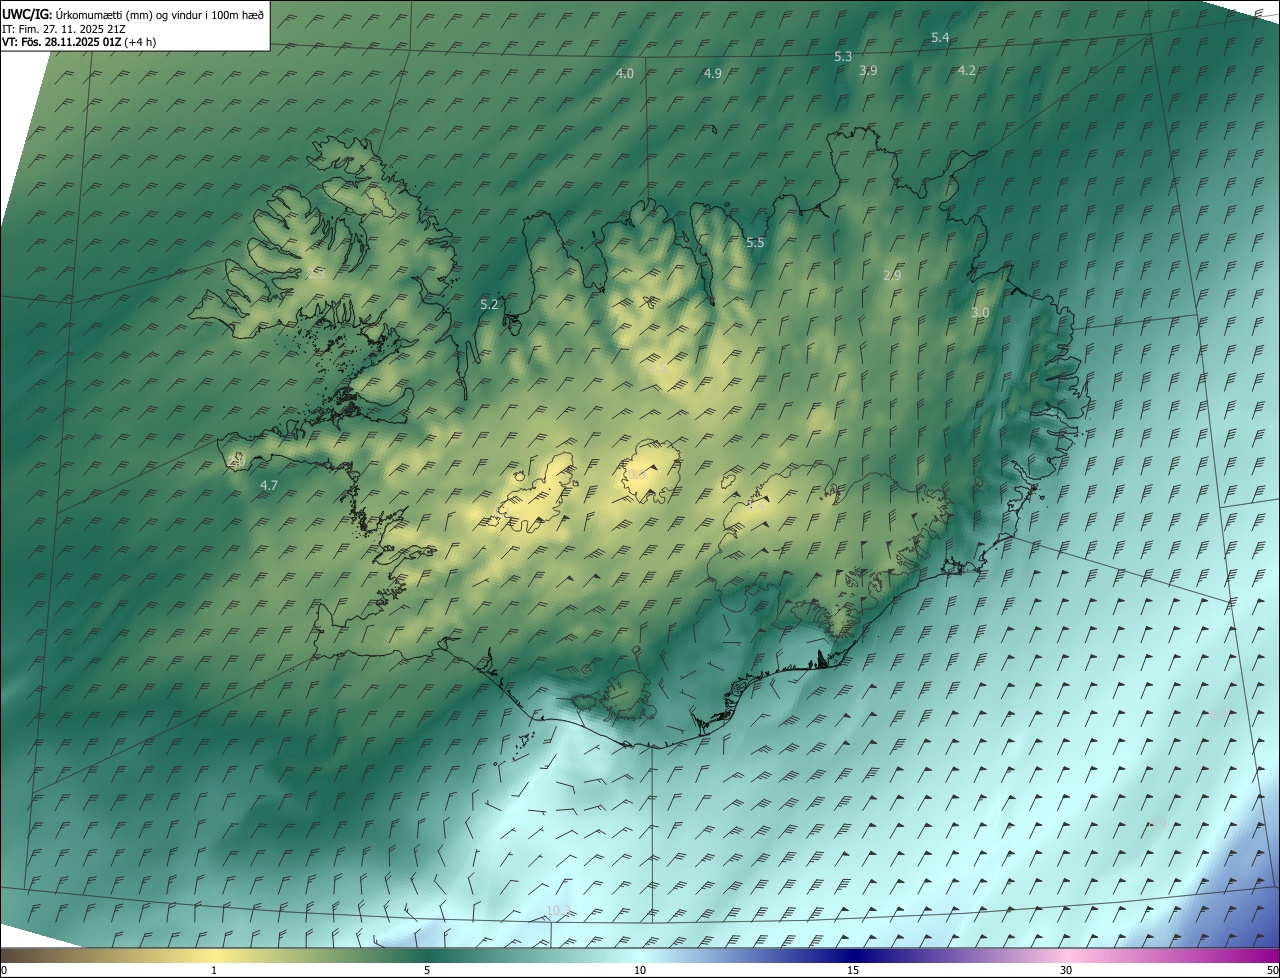This screenshot has width=1280, height=978.
Task: Click the 2.9 value label on the map
Action: pyautogui.click(x=893, y=276)
